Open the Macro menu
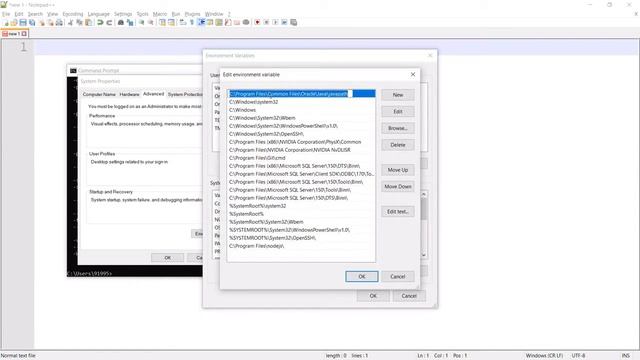This screenshot has height=360, width=640. [x=160, y=14]
